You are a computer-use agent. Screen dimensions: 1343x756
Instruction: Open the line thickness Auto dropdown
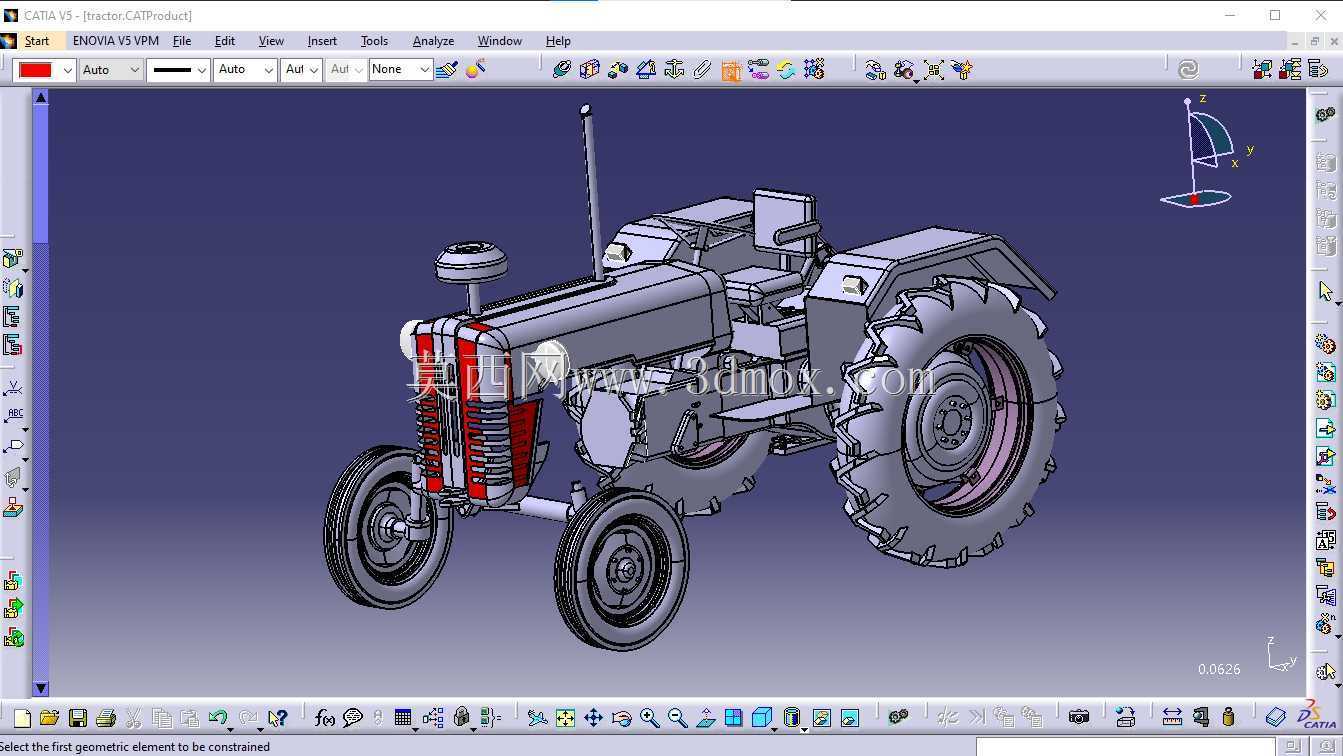coord(245,70)
